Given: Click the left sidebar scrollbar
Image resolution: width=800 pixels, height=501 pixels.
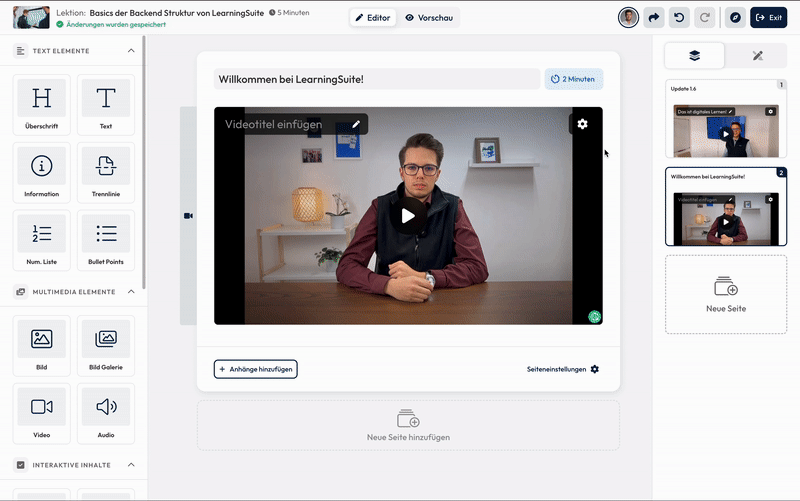Looking at the screenshot, I should [144, 162].
